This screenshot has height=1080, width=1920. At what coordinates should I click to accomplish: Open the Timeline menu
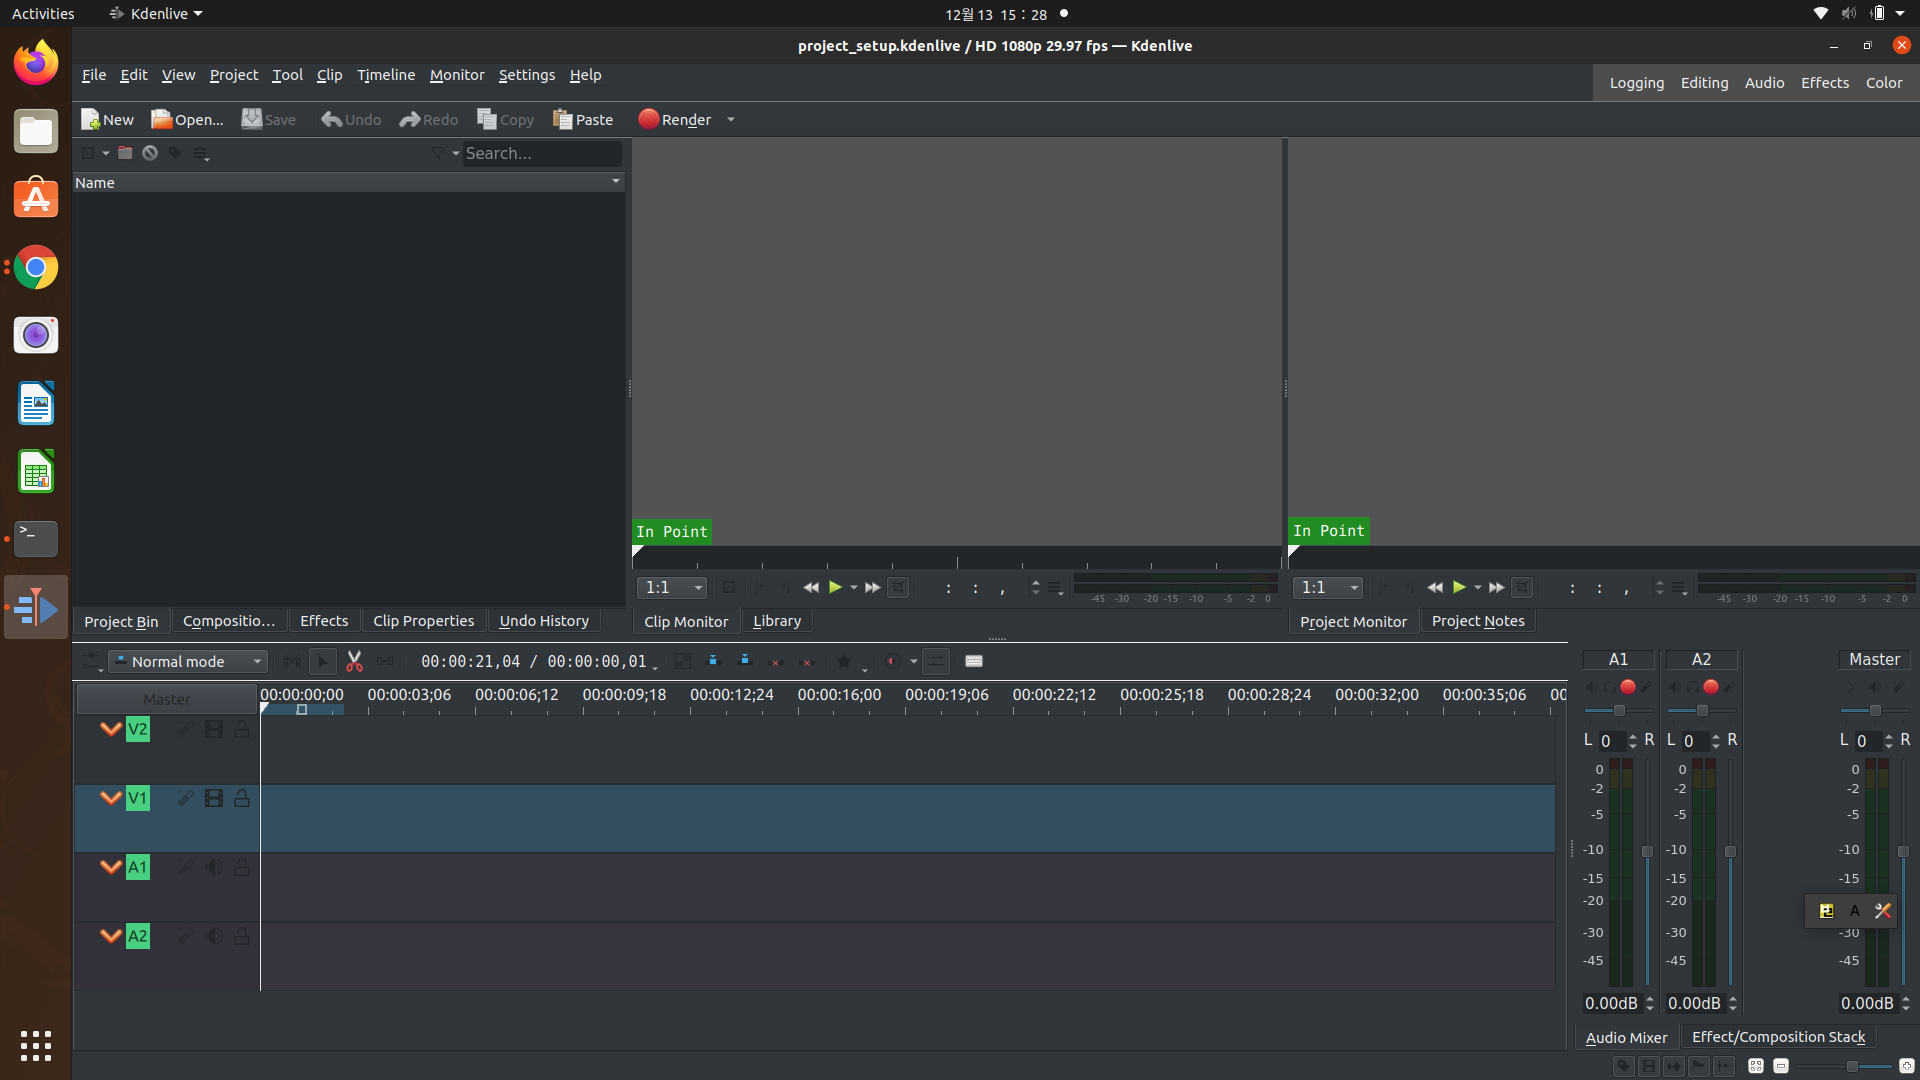click(x=385, y=75)
